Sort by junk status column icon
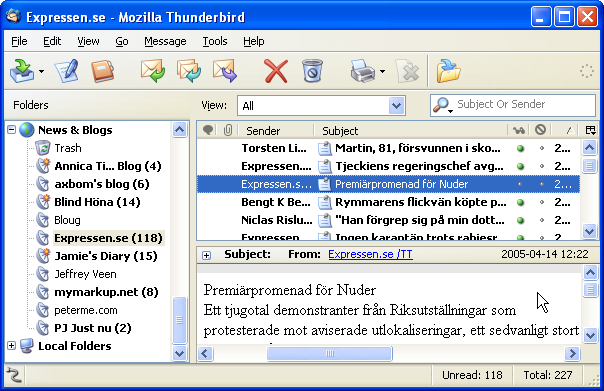Image resolution: width=604 pixels, height=391 pixels. (x=540, y=130)
